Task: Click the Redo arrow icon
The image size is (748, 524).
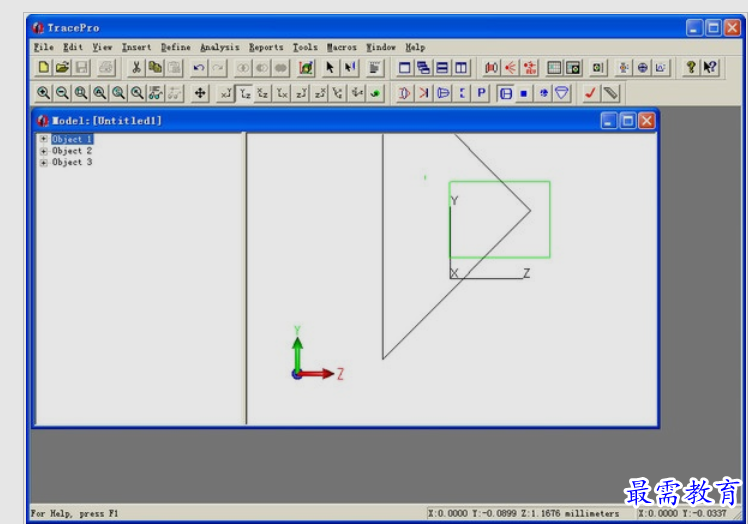Action: click(218, 68)
